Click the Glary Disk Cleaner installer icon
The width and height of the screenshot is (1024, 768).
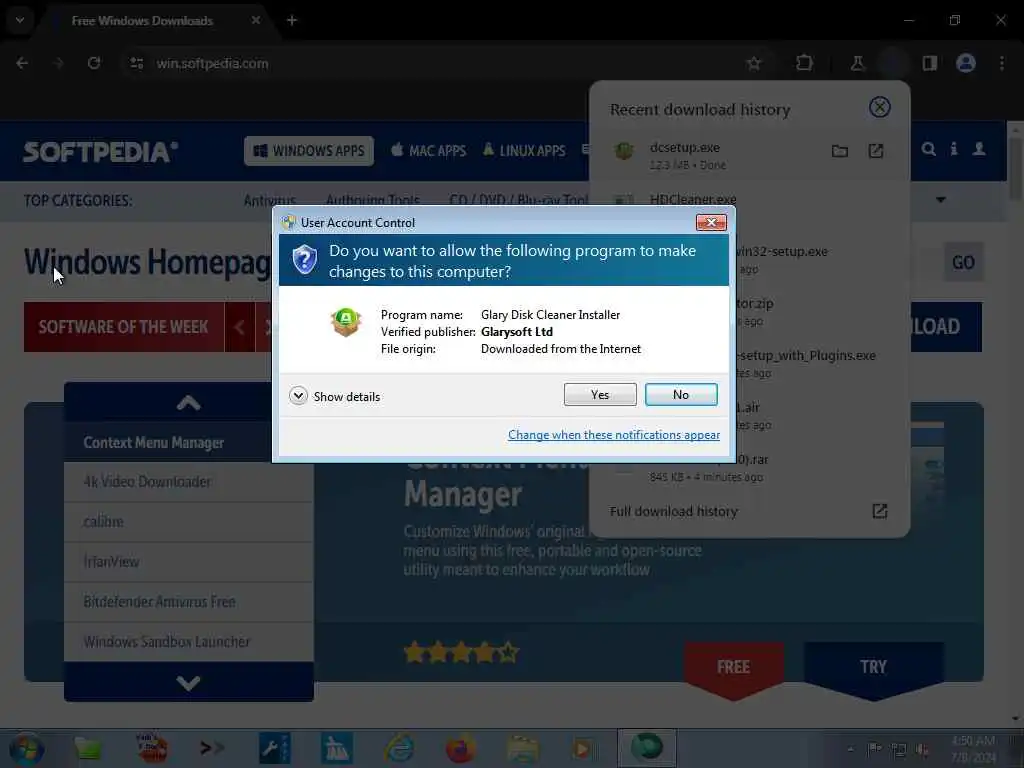[345, 322]
